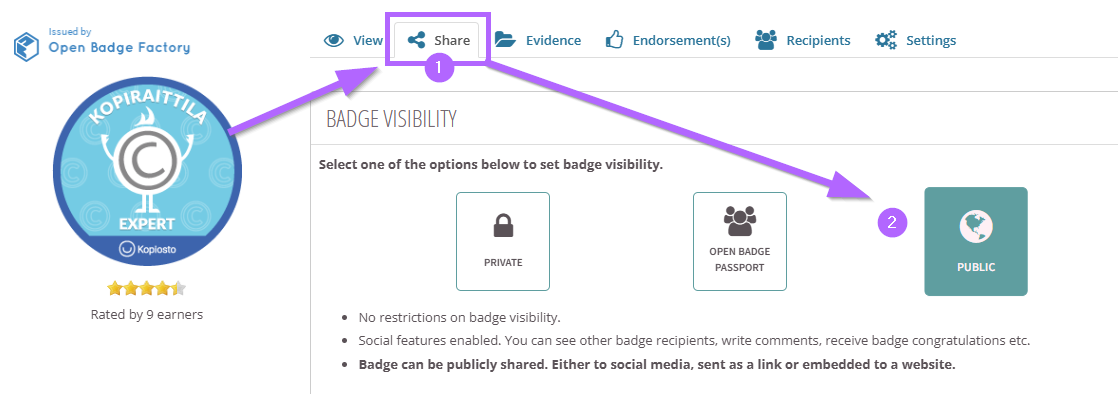Click the Open Badge Factory logo icon
The image size is (1118, 394).
click(26, 44)
